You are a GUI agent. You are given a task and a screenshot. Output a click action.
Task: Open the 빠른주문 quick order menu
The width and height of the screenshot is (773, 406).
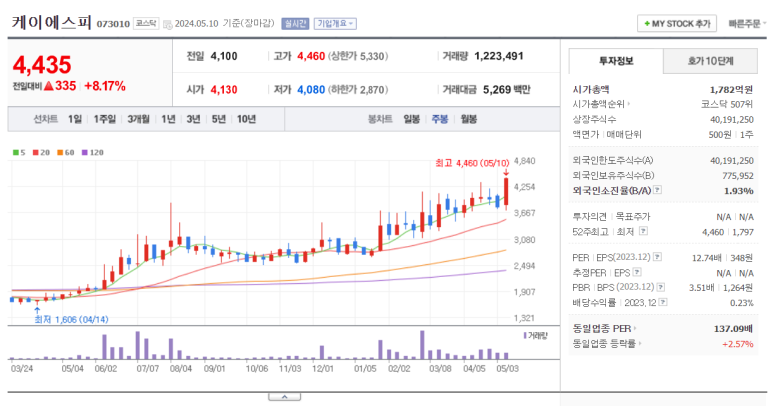point(747,24)
